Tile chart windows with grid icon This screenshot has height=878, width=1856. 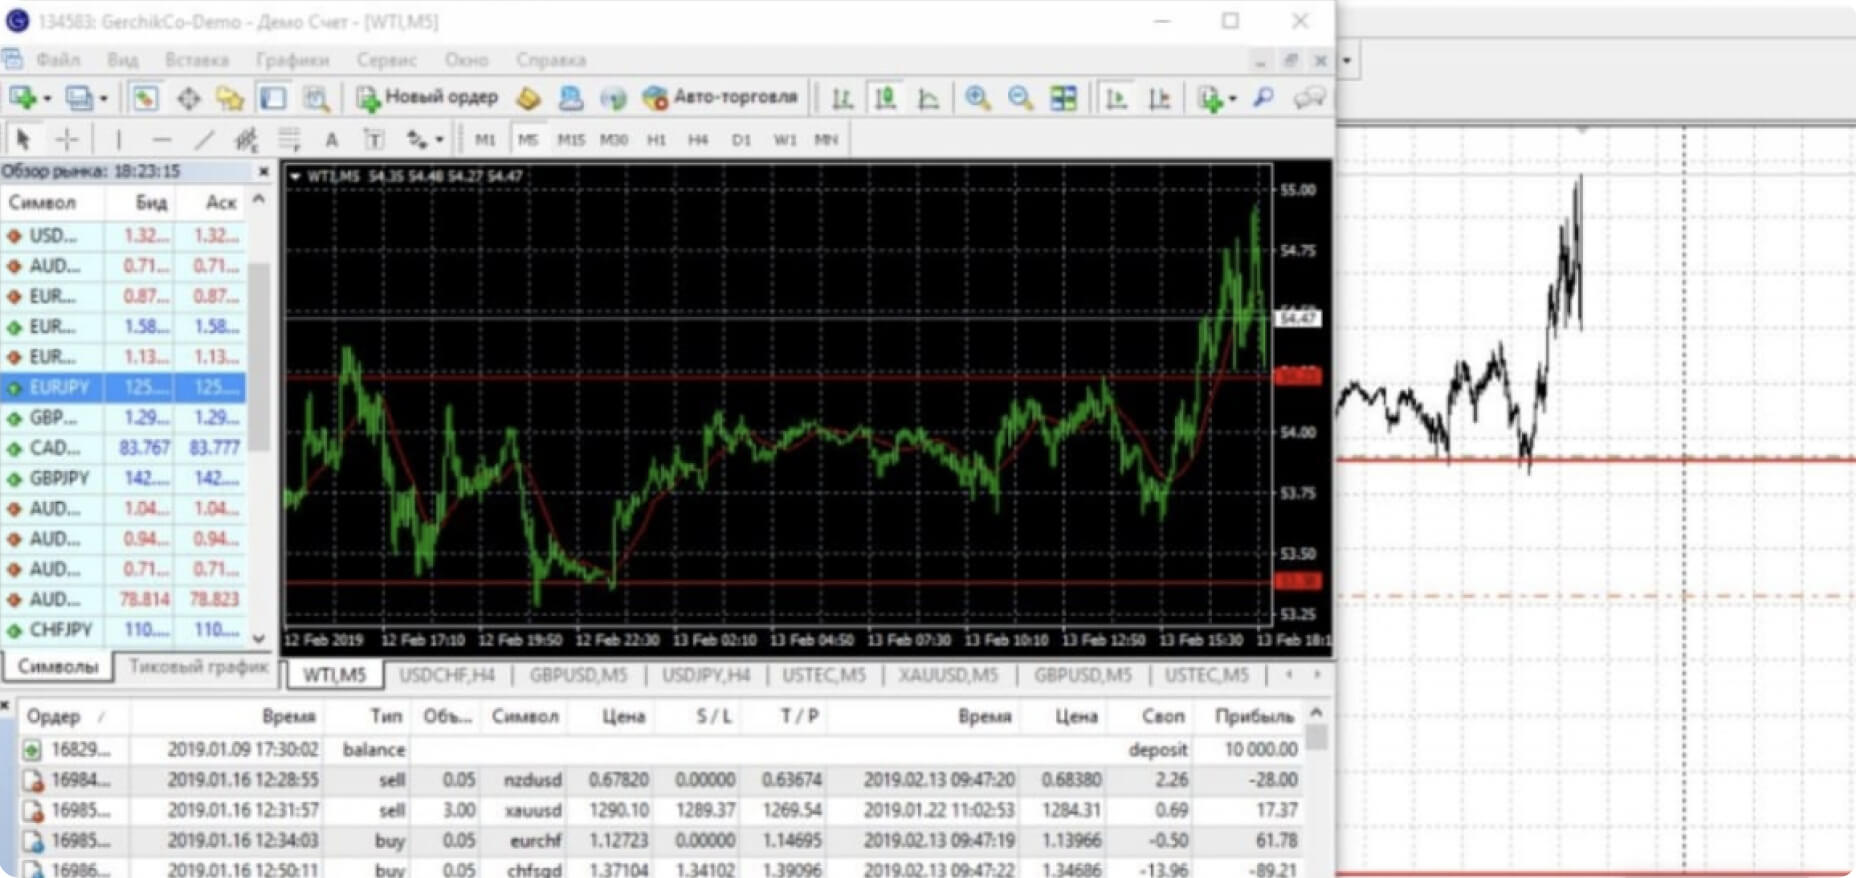coord(1063,98)
